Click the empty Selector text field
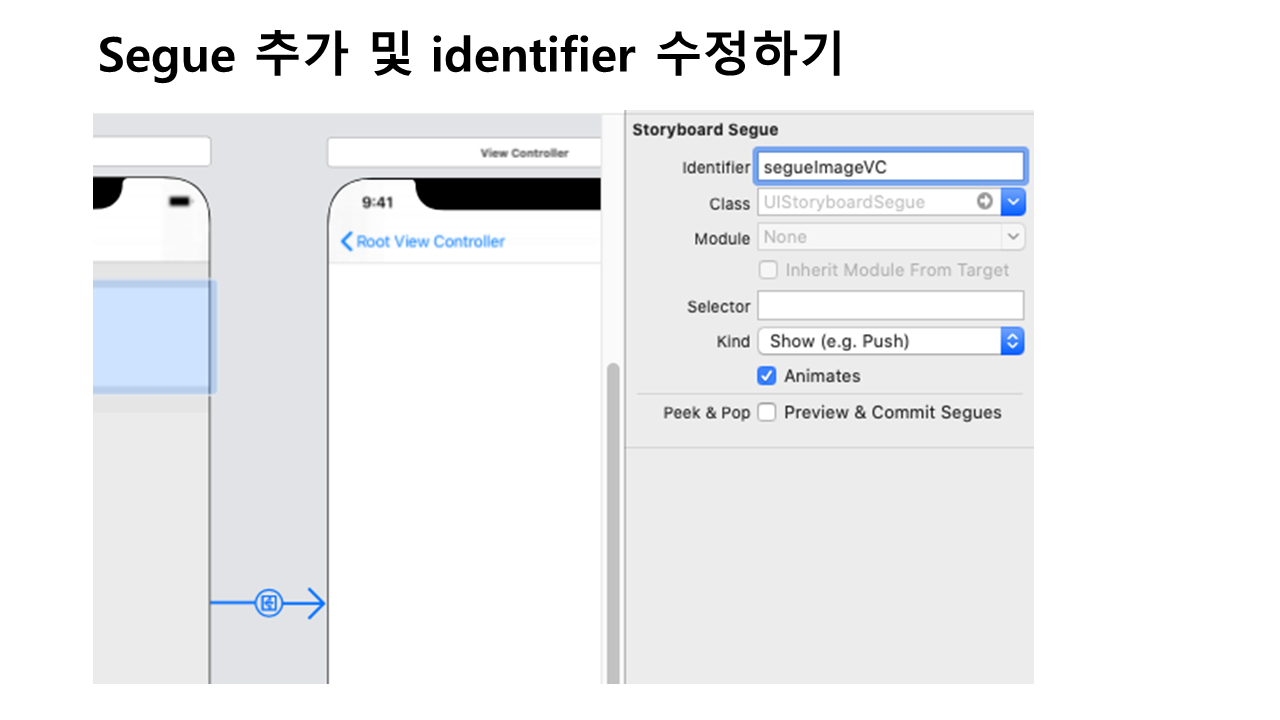 point(890,306)
